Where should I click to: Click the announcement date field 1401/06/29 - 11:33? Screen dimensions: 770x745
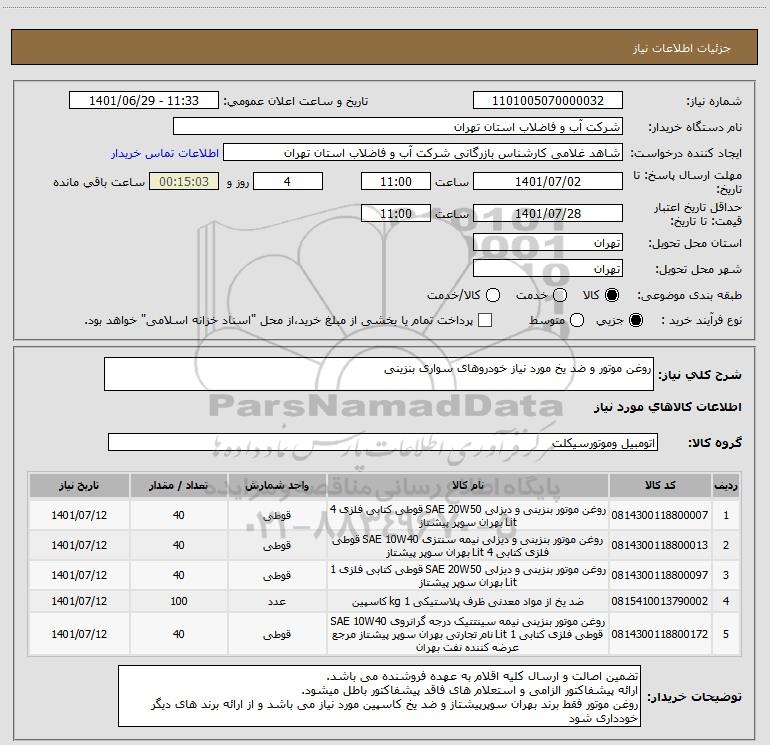tap(144, 101)
